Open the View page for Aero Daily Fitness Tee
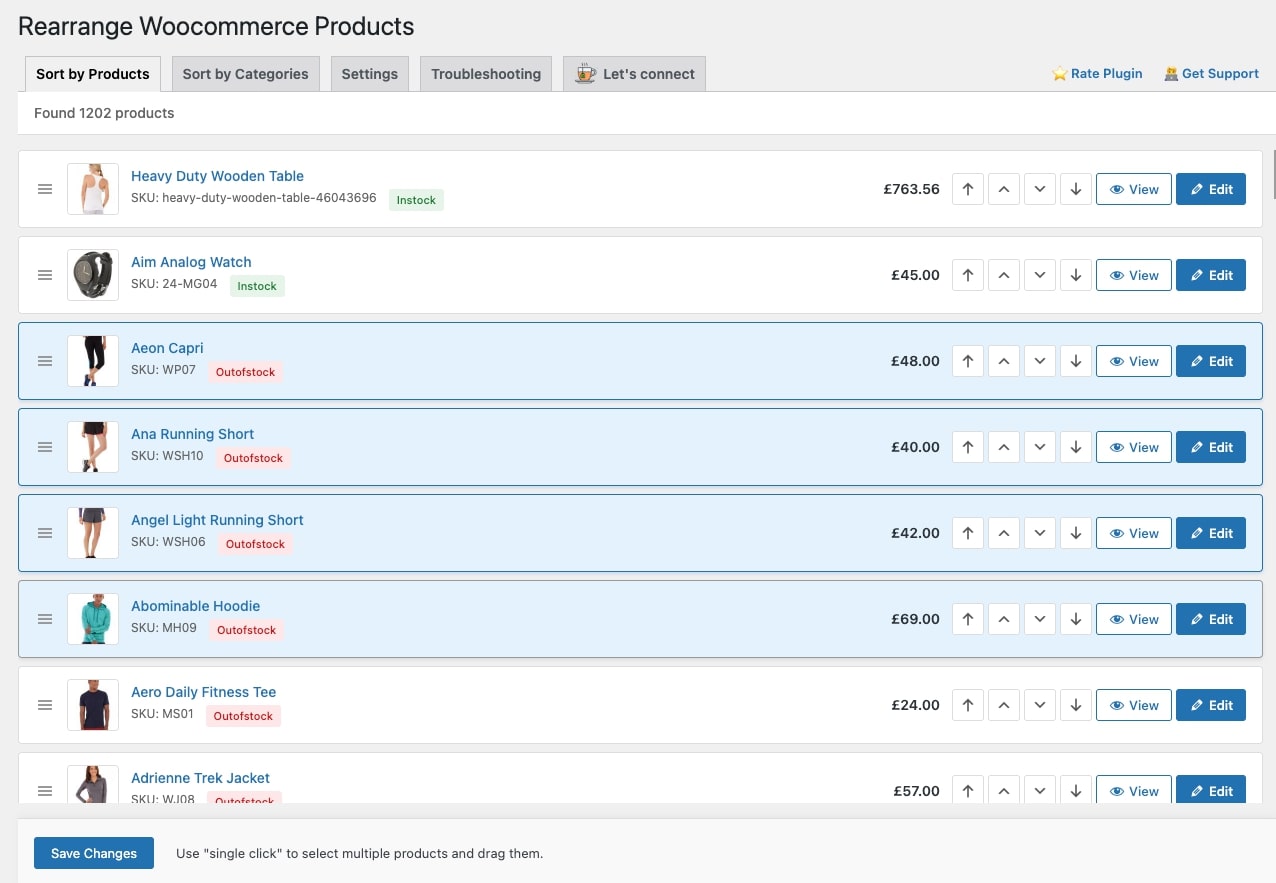This screenshot has height=883, width=1276. [x=1133, y=704]
